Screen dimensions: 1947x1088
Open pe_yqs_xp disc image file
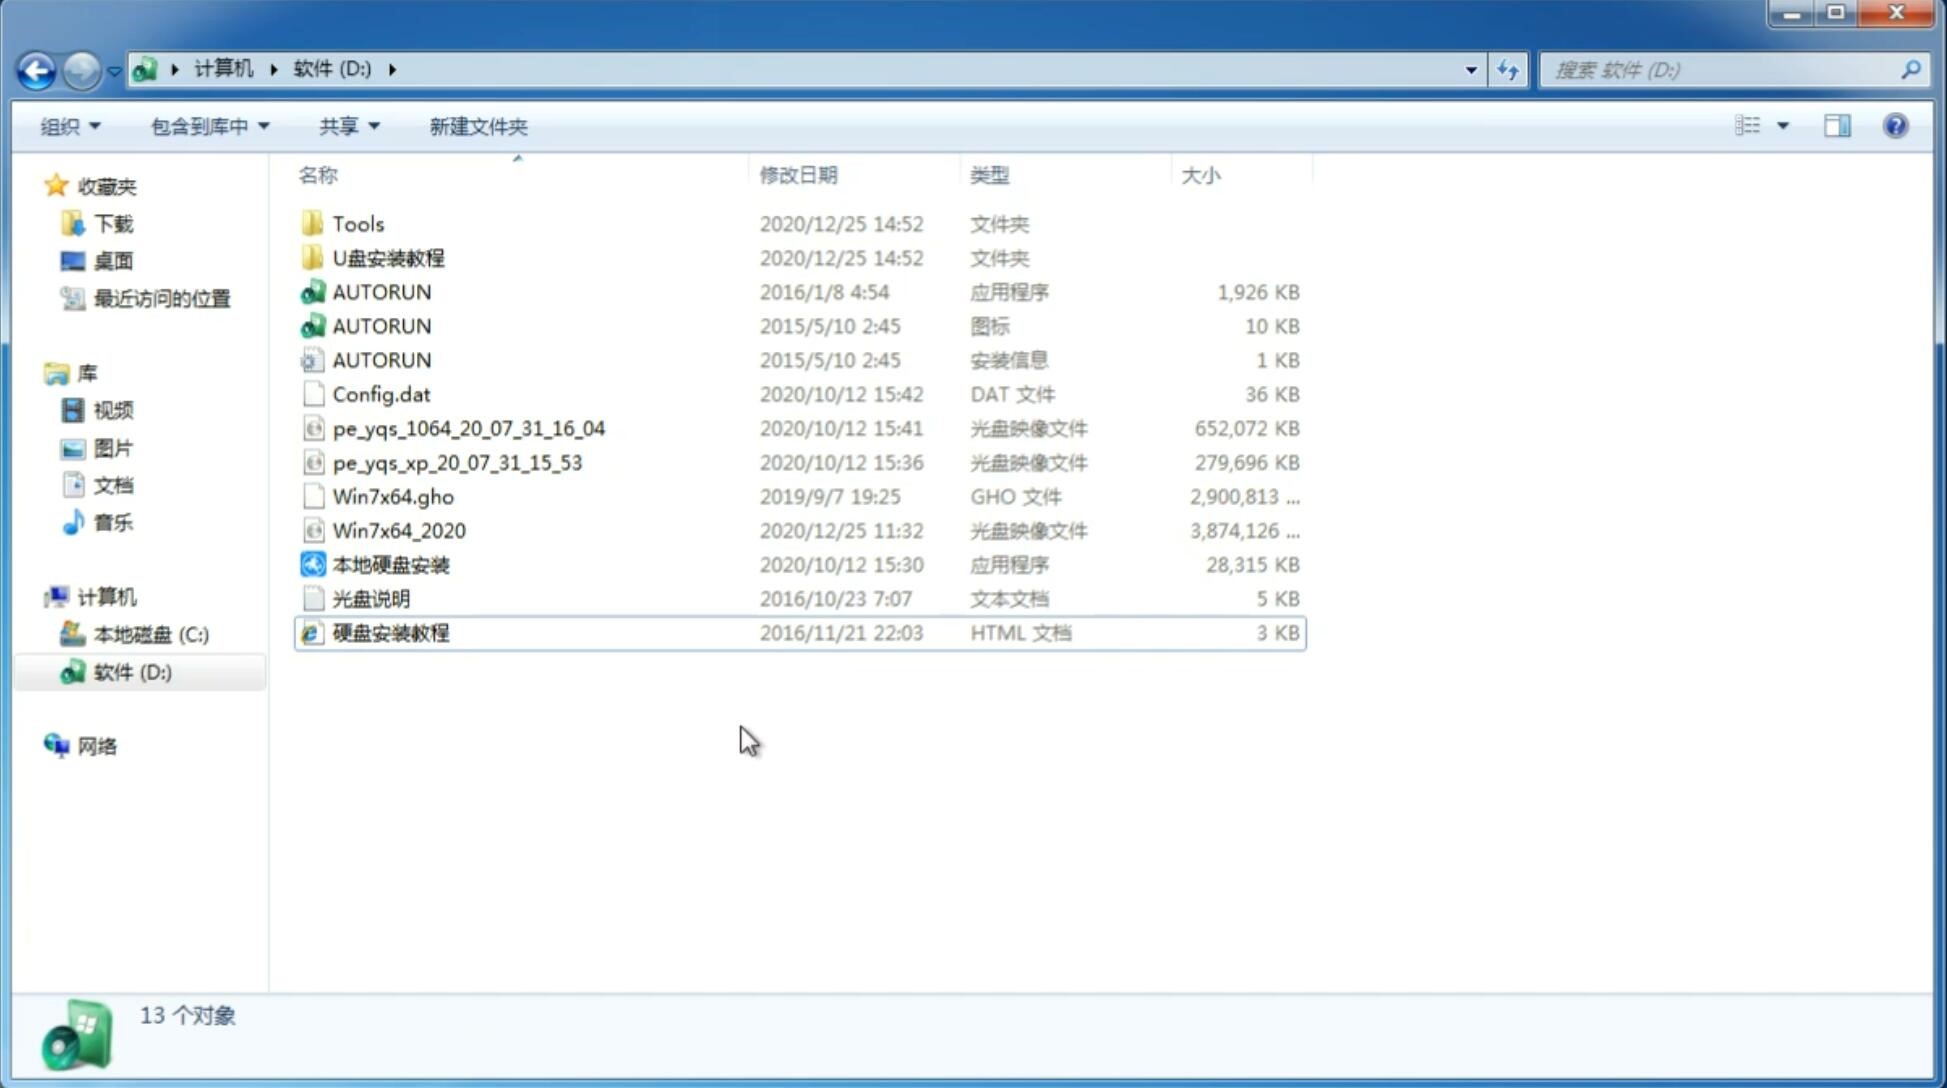456,461
